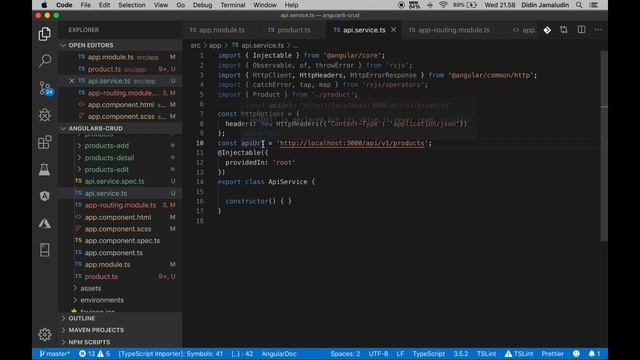Click the 'app' breadcrumb segment

pyautogui.click(x=215, y=45)
